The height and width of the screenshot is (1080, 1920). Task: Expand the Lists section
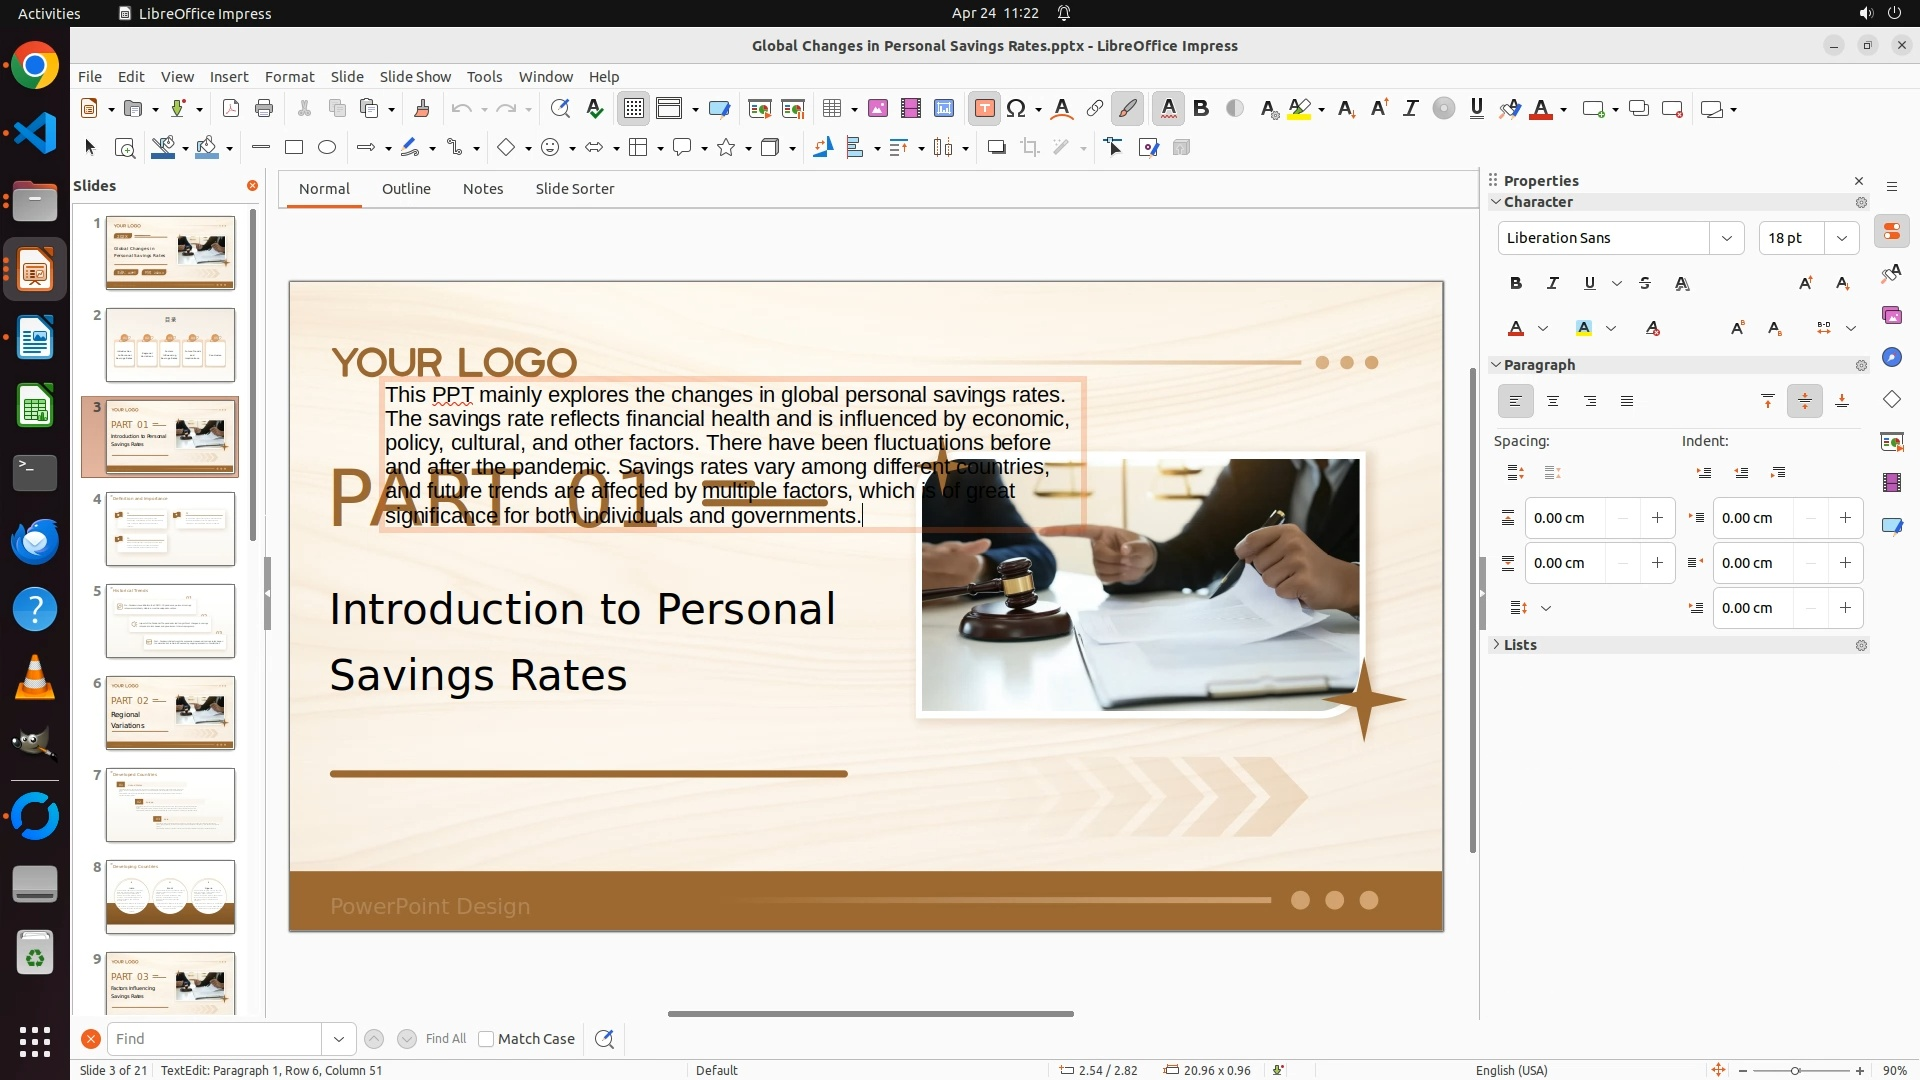[x=1520, y=645]
